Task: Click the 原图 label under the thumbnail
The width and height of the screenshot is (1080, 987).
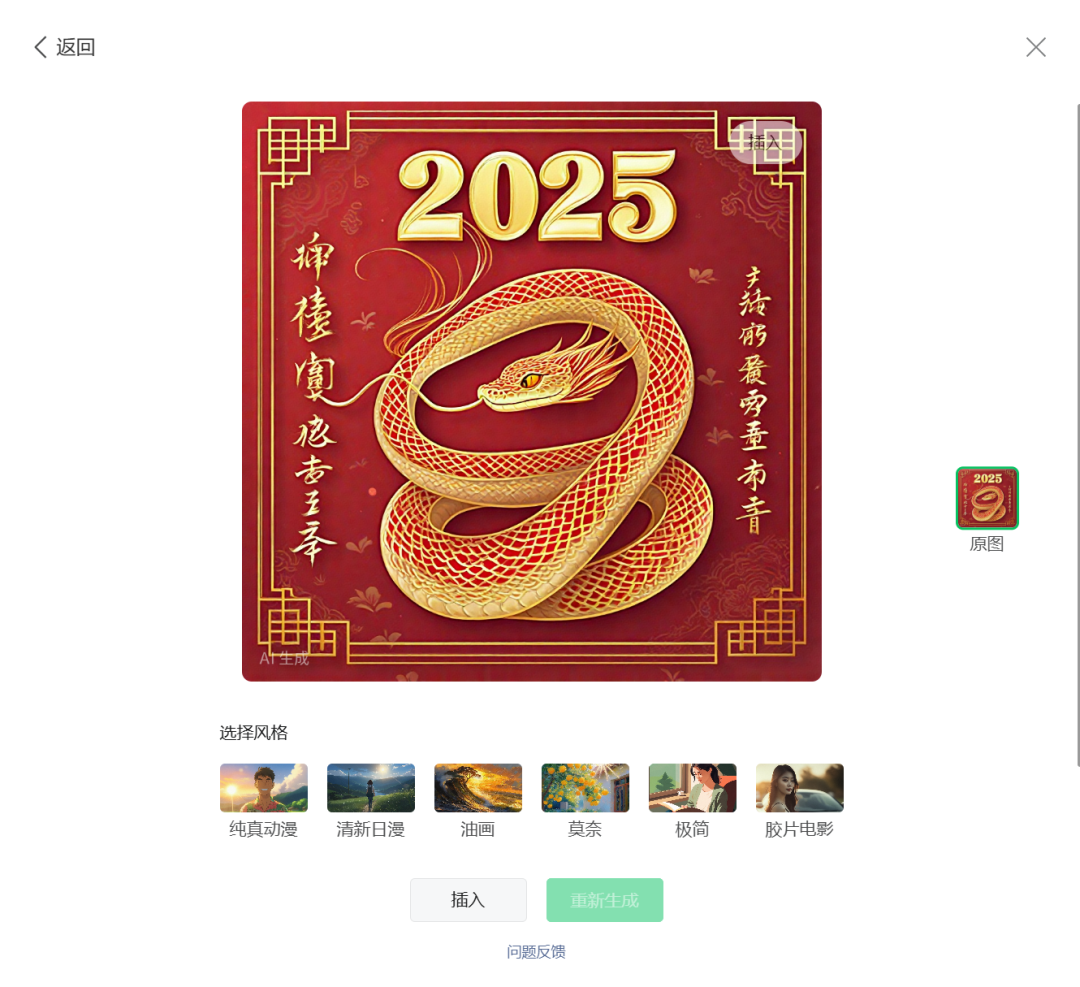Action: tap(986, 544)
